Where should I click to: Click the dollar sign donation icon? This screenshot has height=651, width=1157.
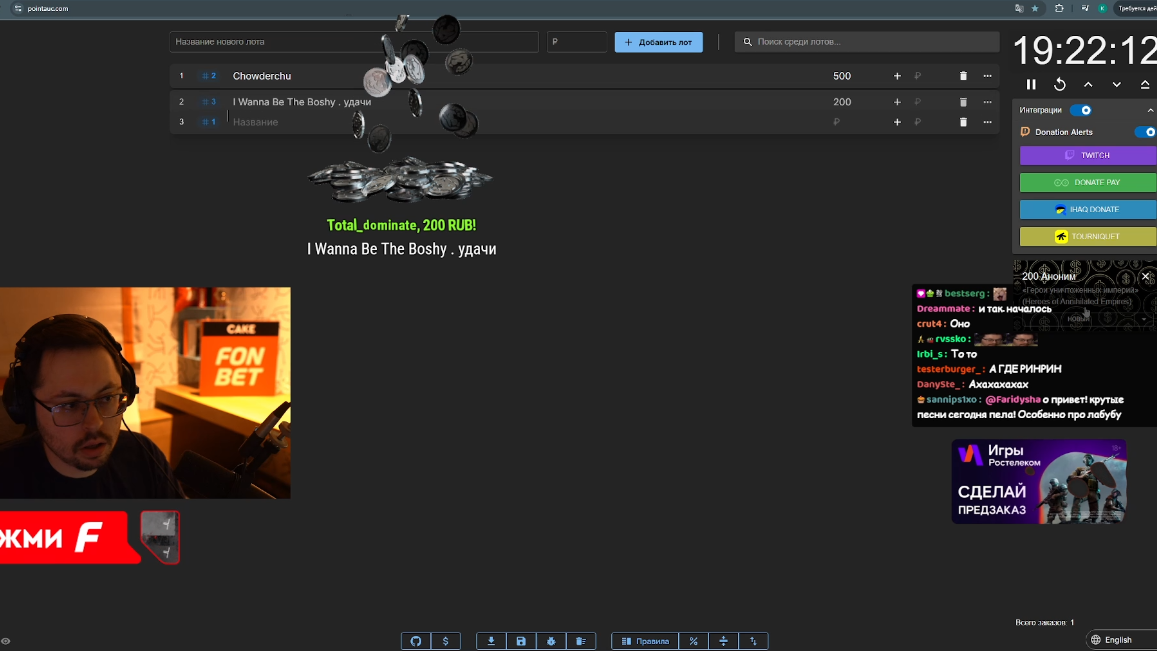[446, 641]
